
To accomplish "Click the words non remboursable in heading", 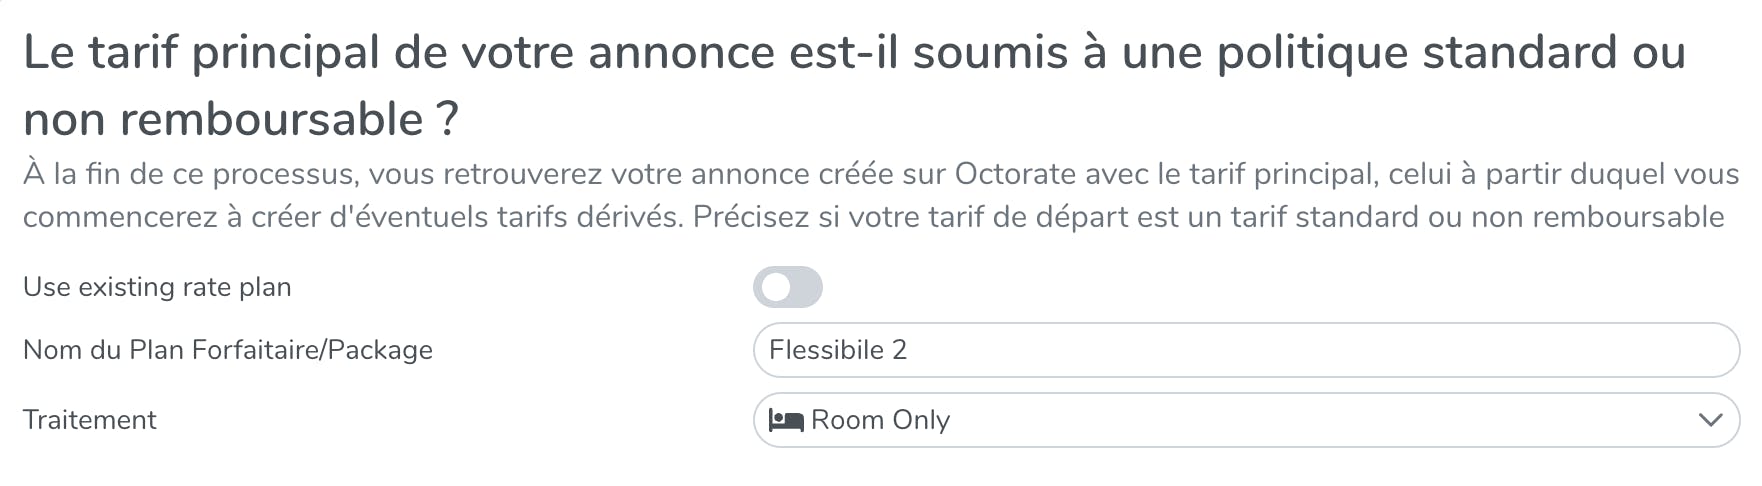I will coord(224,120).
